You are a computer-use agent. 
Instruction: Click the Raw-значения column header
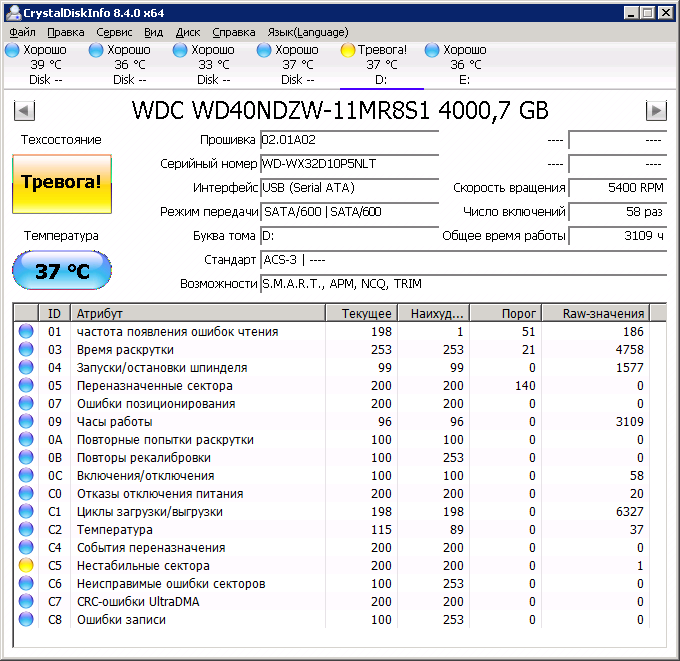coord(603,313)
